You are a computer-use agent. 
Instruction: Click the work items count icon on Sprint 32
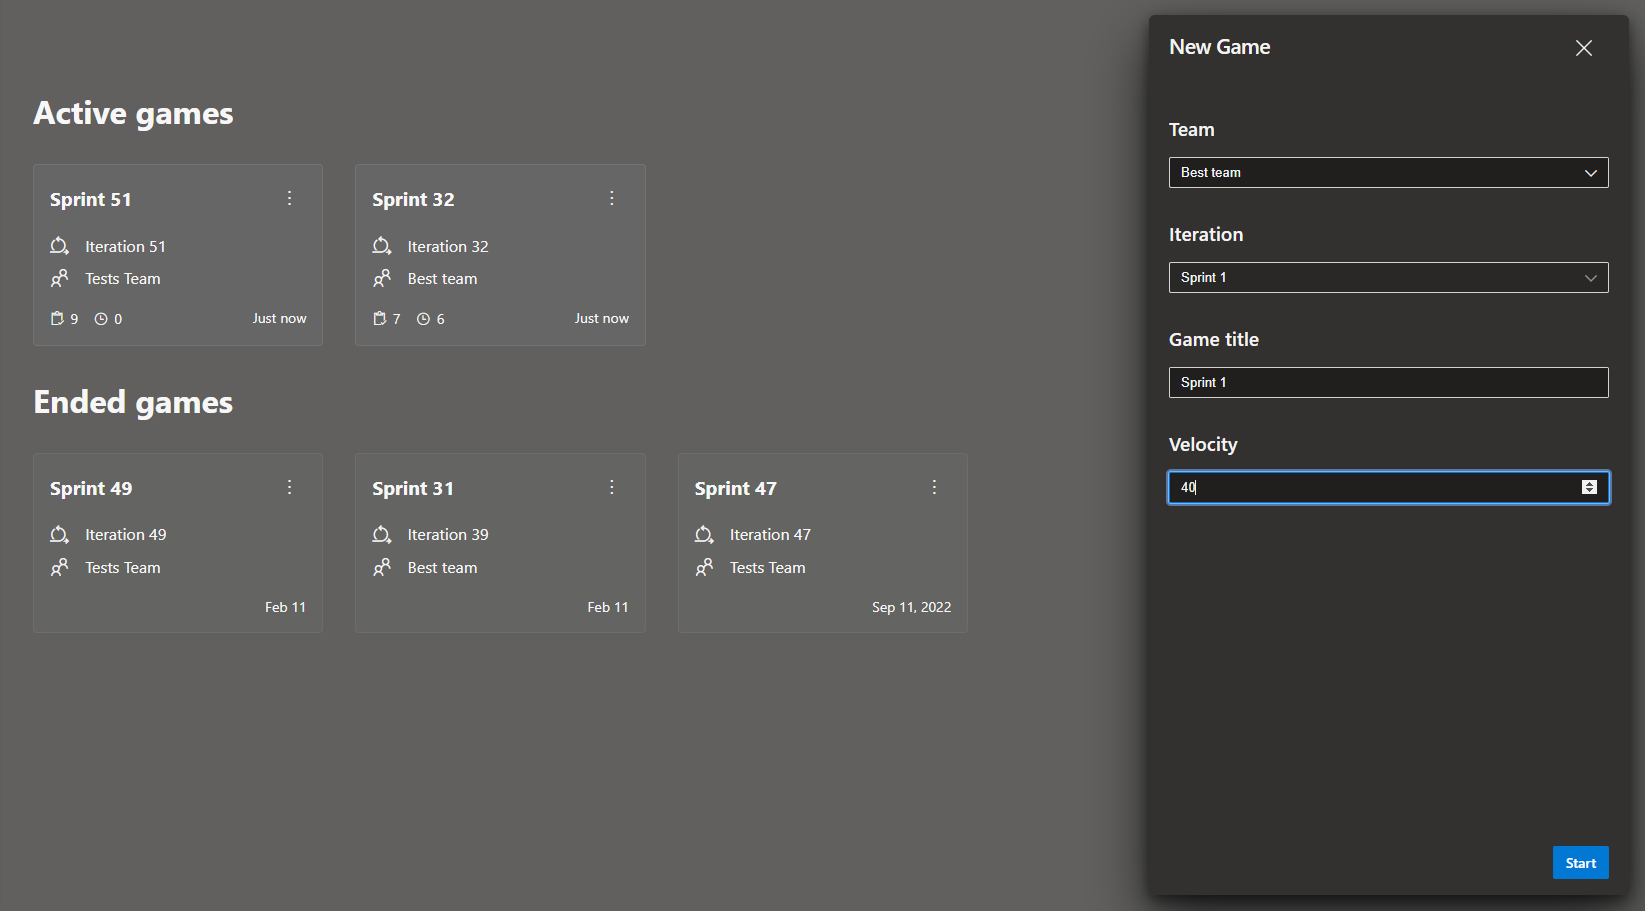click(x=380, y=318)
